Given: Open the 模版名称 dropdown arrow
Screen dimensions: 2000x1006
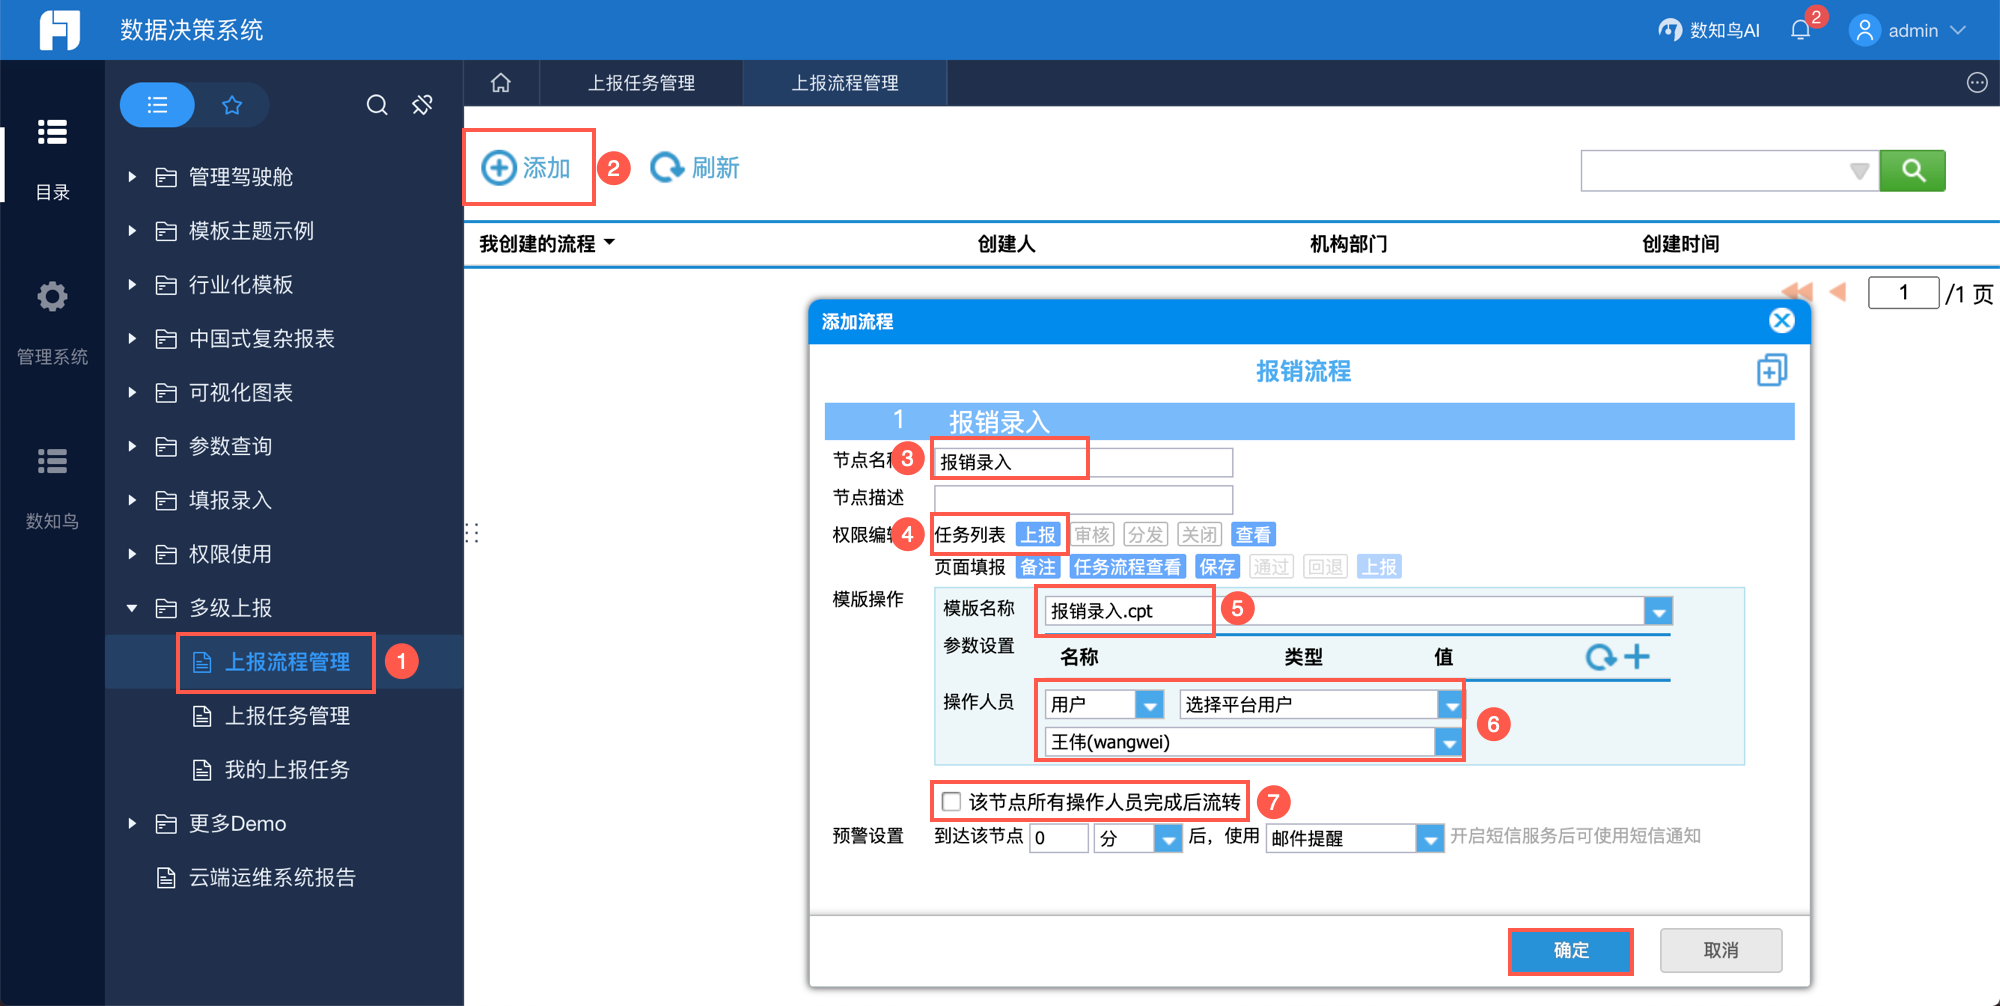Looking at the screenshot, I should coord(1658,611).
